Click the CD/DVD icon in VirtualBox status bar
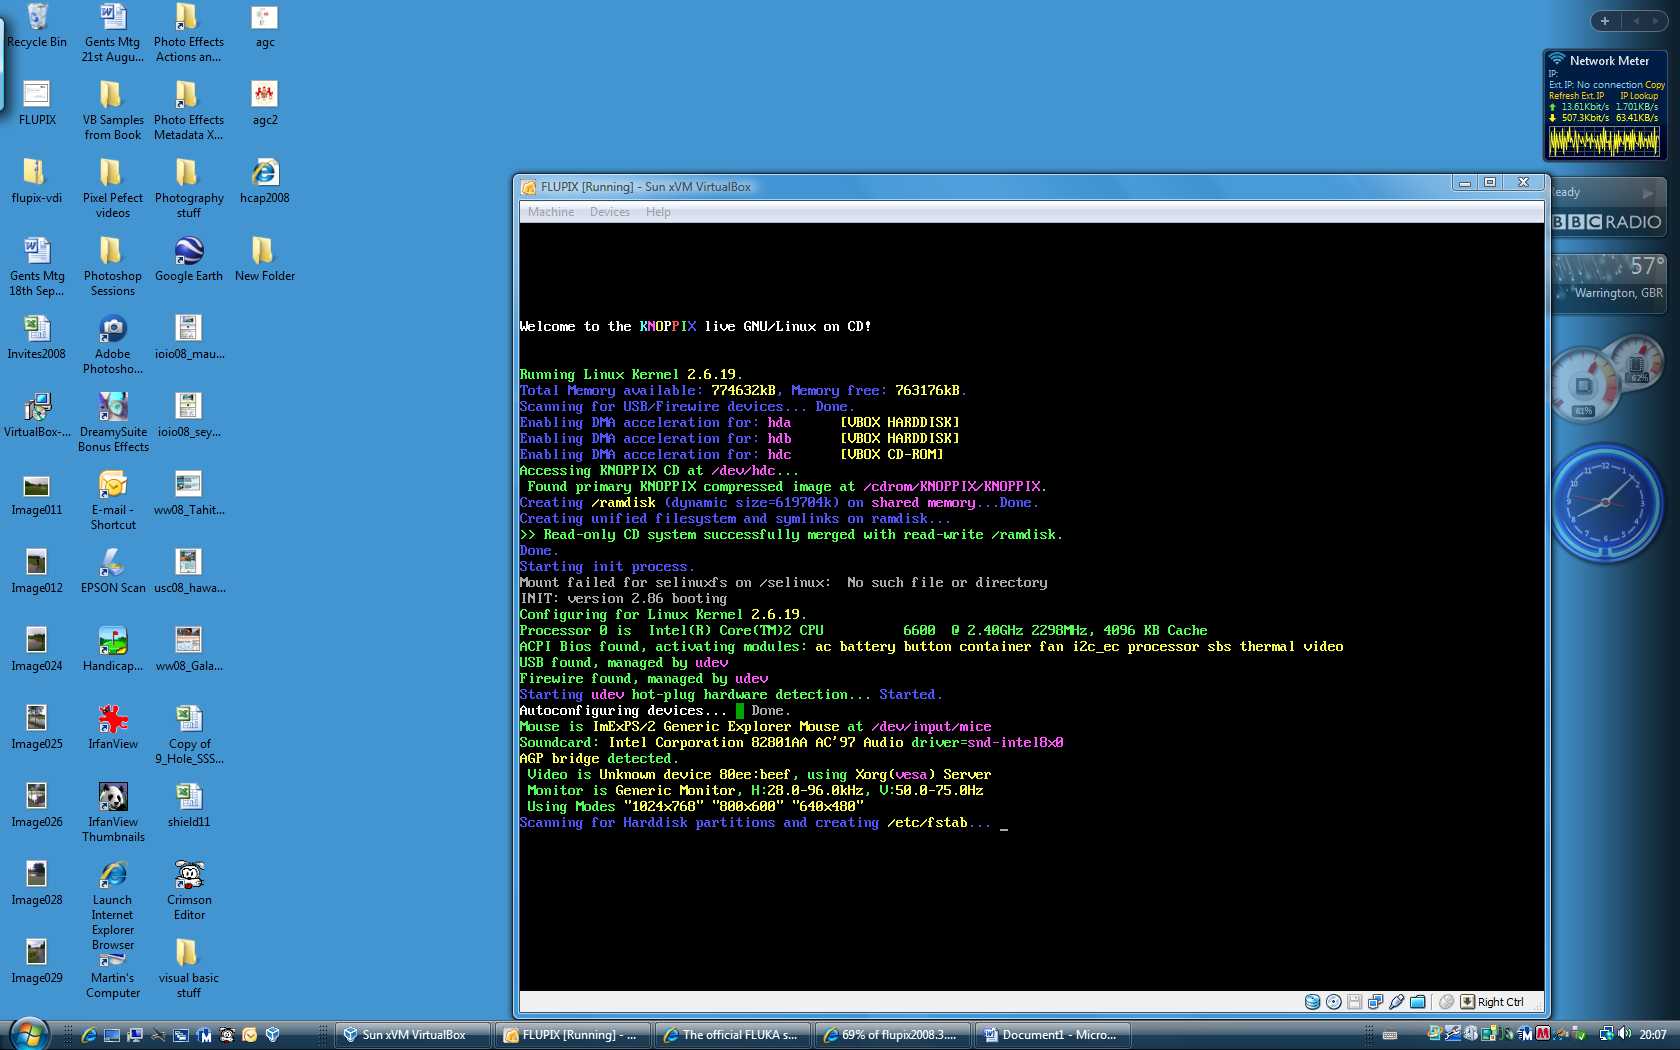Viewport: 1680px width, 1050px height. (x=1333, y=1002)
